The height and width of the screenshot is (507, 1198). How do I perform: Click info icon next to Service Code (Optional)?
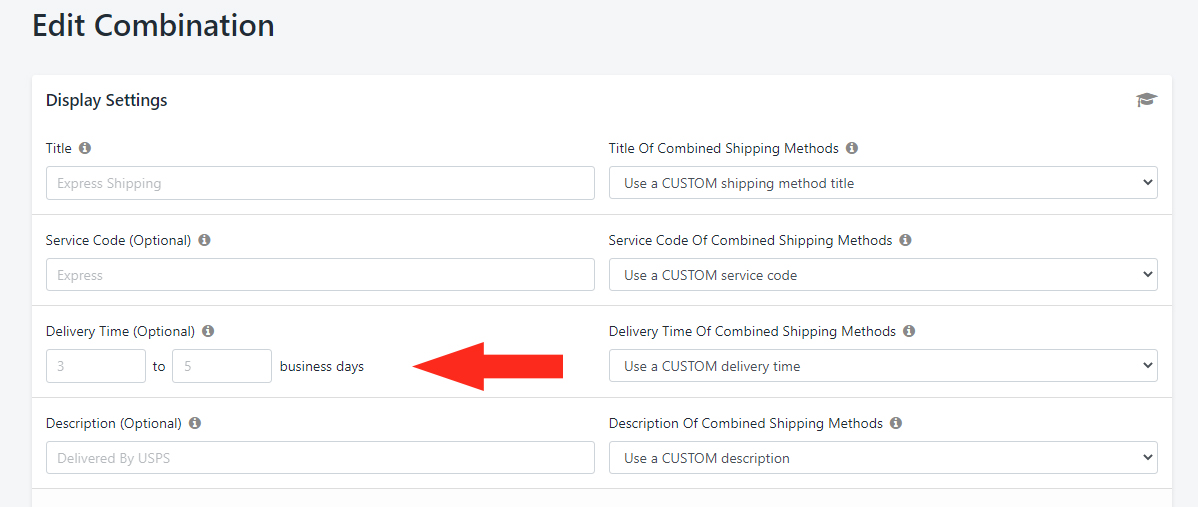point(204,240)
